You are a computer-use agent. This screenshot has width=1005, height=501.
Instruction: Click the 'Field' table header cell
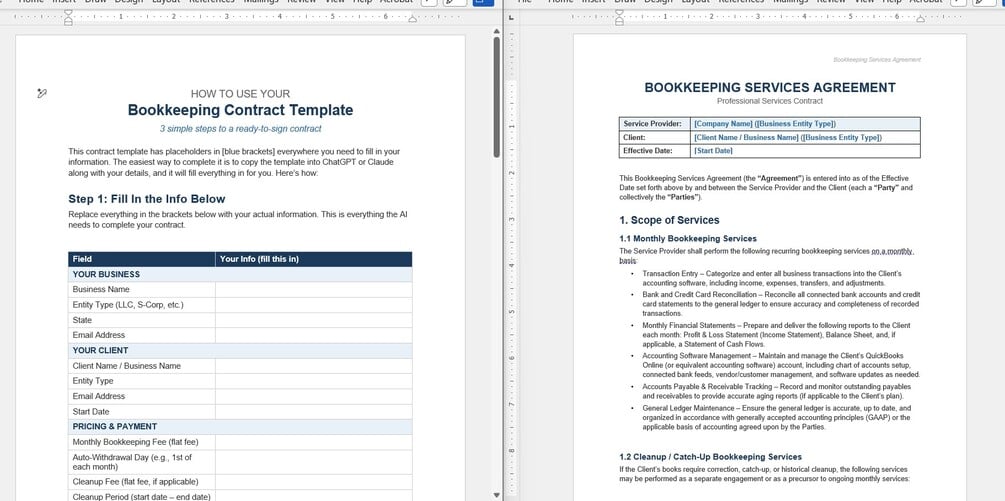tap(142, 259)
